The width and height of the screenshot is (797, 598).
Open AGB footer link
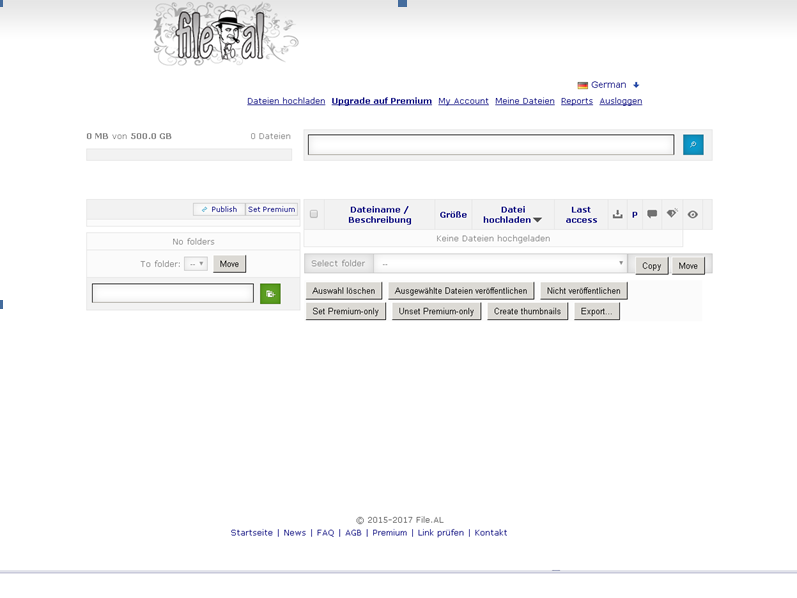point(353,533)
